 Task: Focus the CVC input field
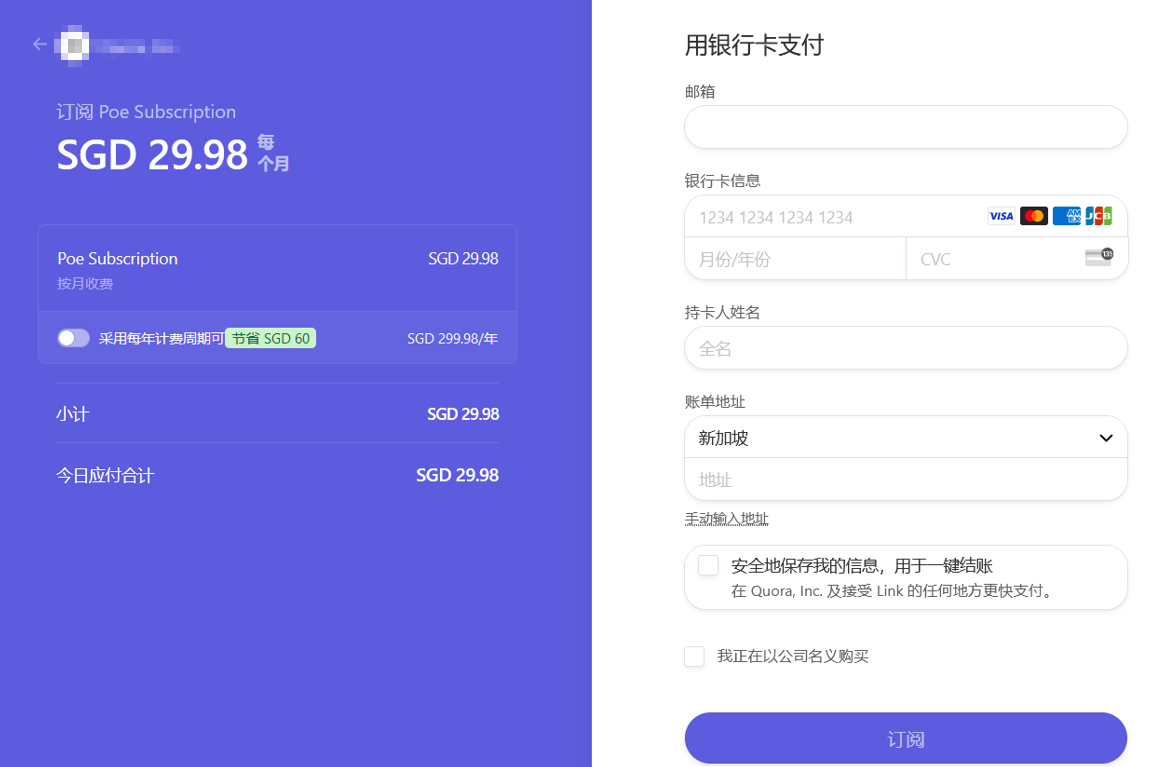(1016, 259)
